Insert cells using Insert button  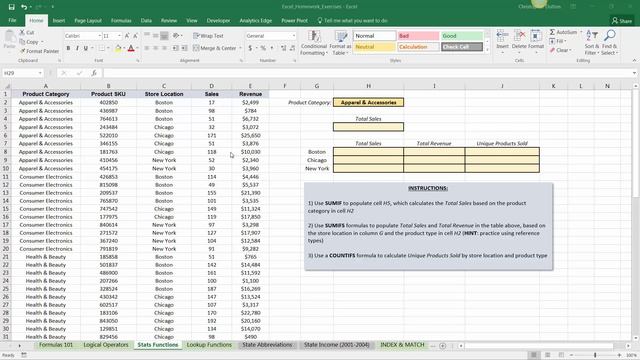pos(502,41)
